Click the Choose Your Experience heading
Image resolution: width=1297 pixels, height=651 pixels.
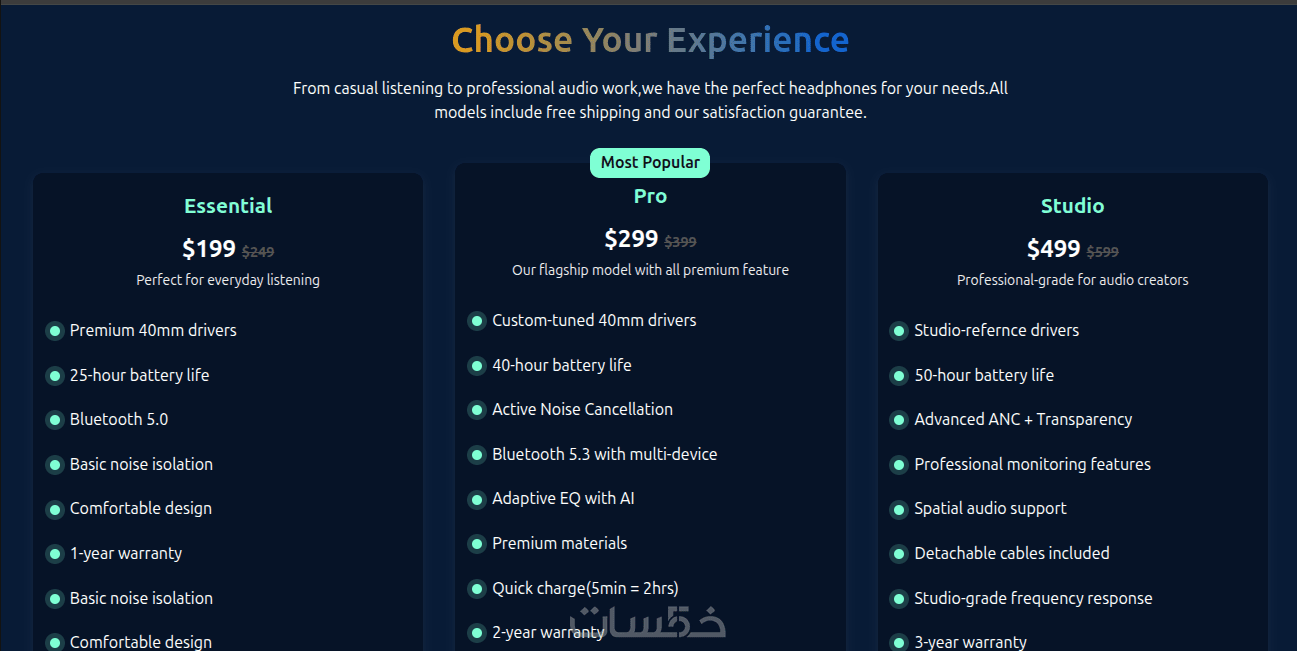click(x=650, y=40)
